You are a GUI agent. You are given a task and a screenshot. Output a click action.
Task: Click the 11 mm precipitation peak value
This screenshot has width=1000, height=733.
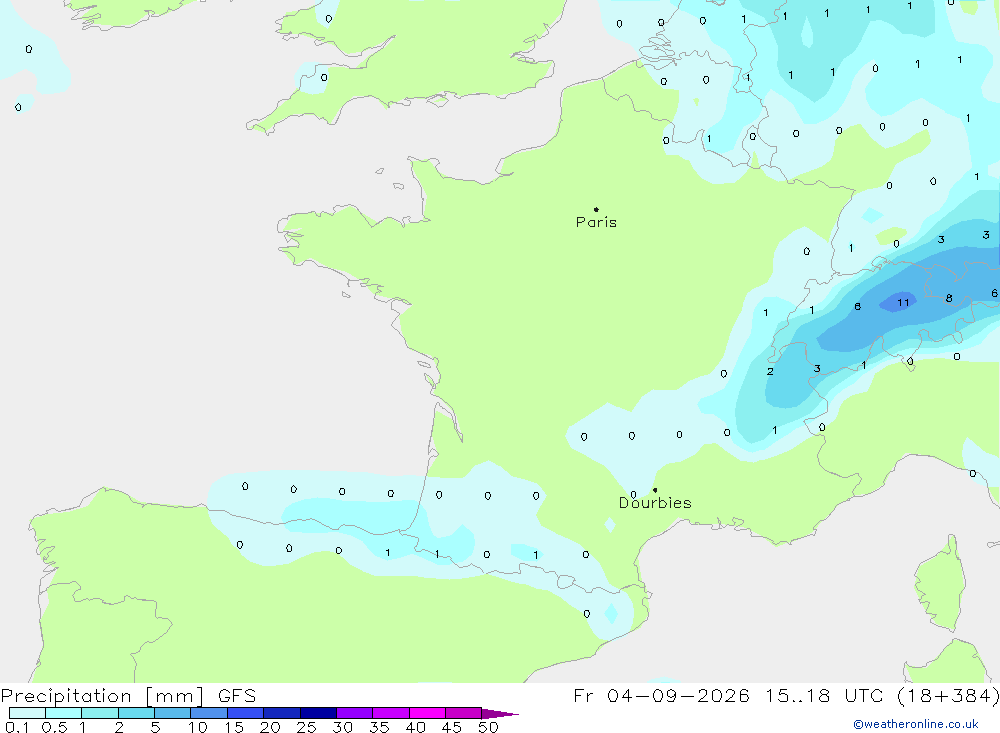click(903, 302)
